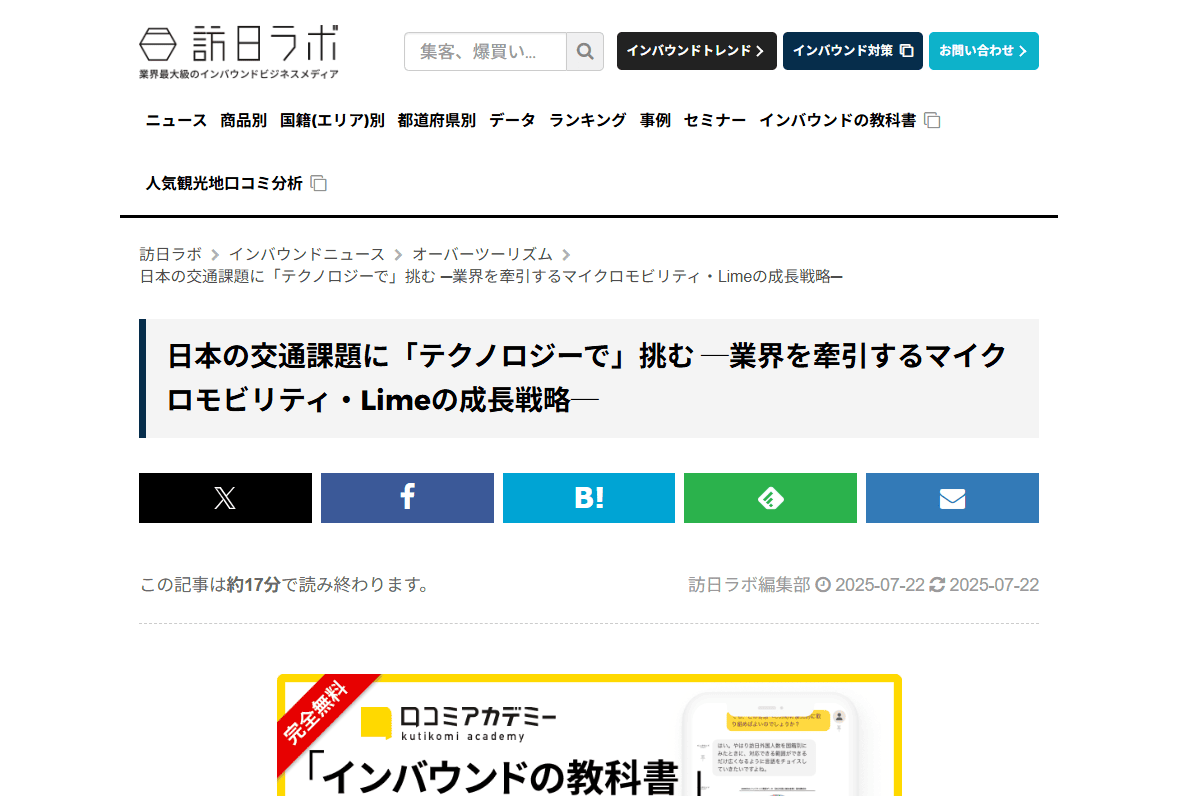Open the データ menu item
Screen dimensions: 1188x796
(x=512, y=120)
